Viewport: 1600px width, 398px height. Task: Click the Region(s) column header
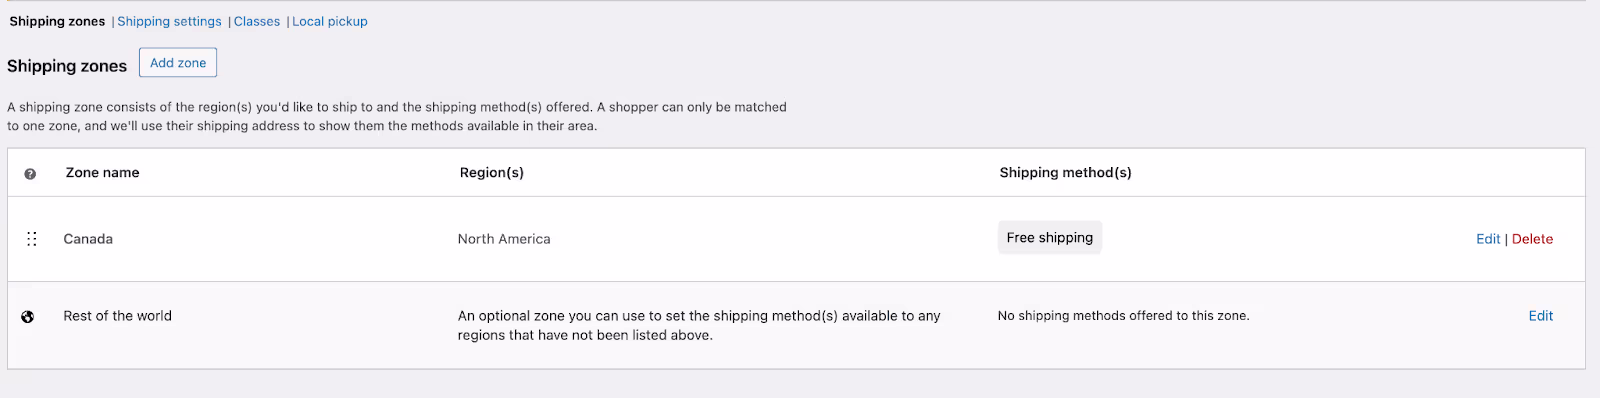[x=491, y=173]
